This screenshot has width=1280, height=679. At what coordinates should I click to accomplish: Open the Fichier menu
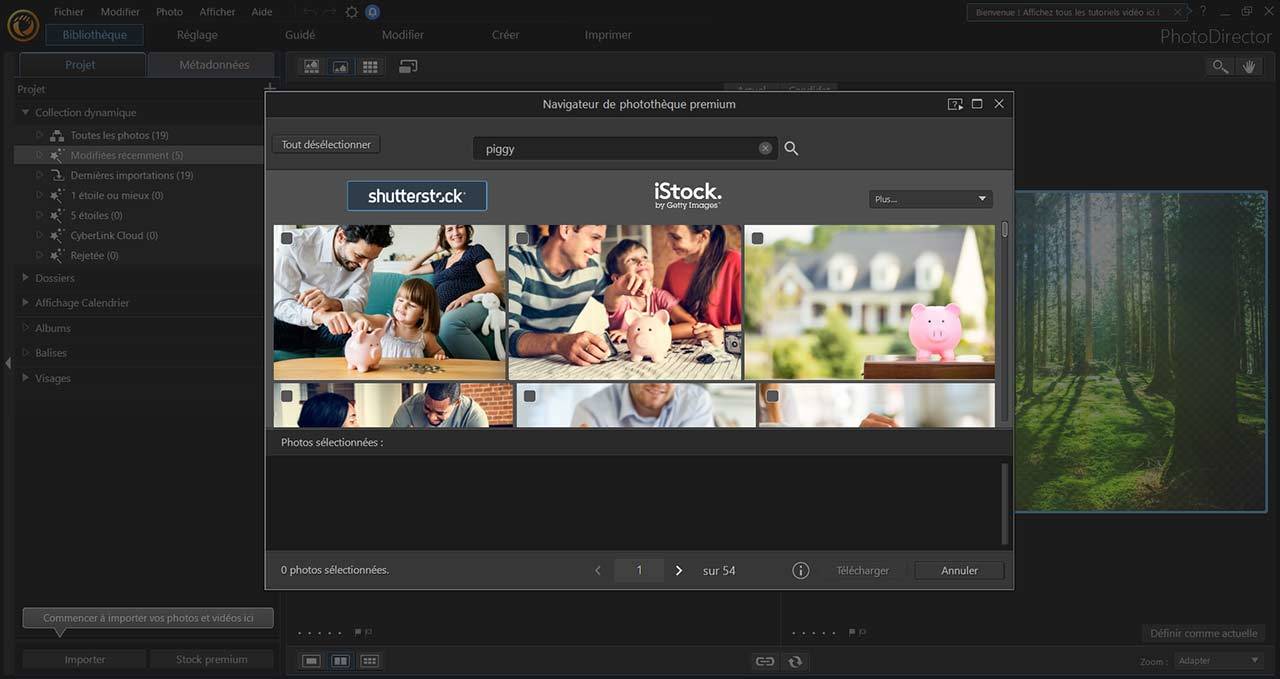69,12
